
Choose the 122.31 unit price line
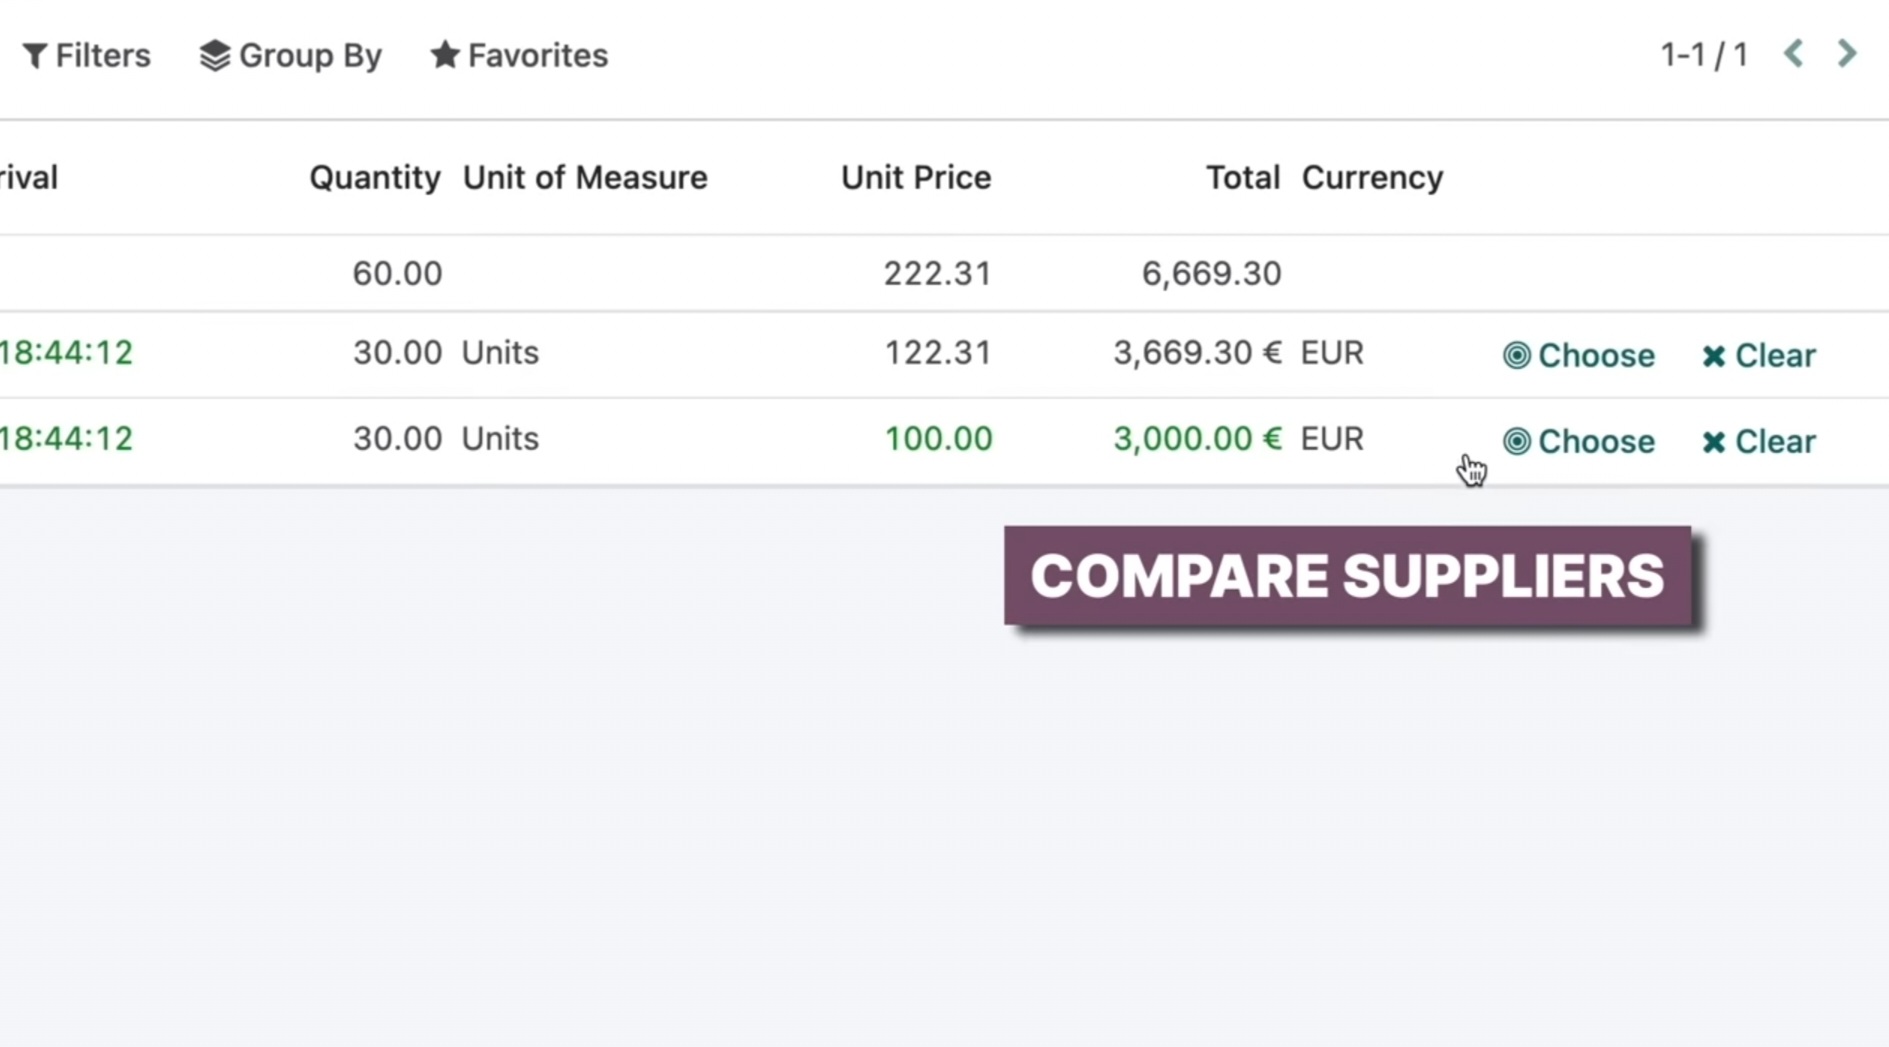(x=1578, y=355)
